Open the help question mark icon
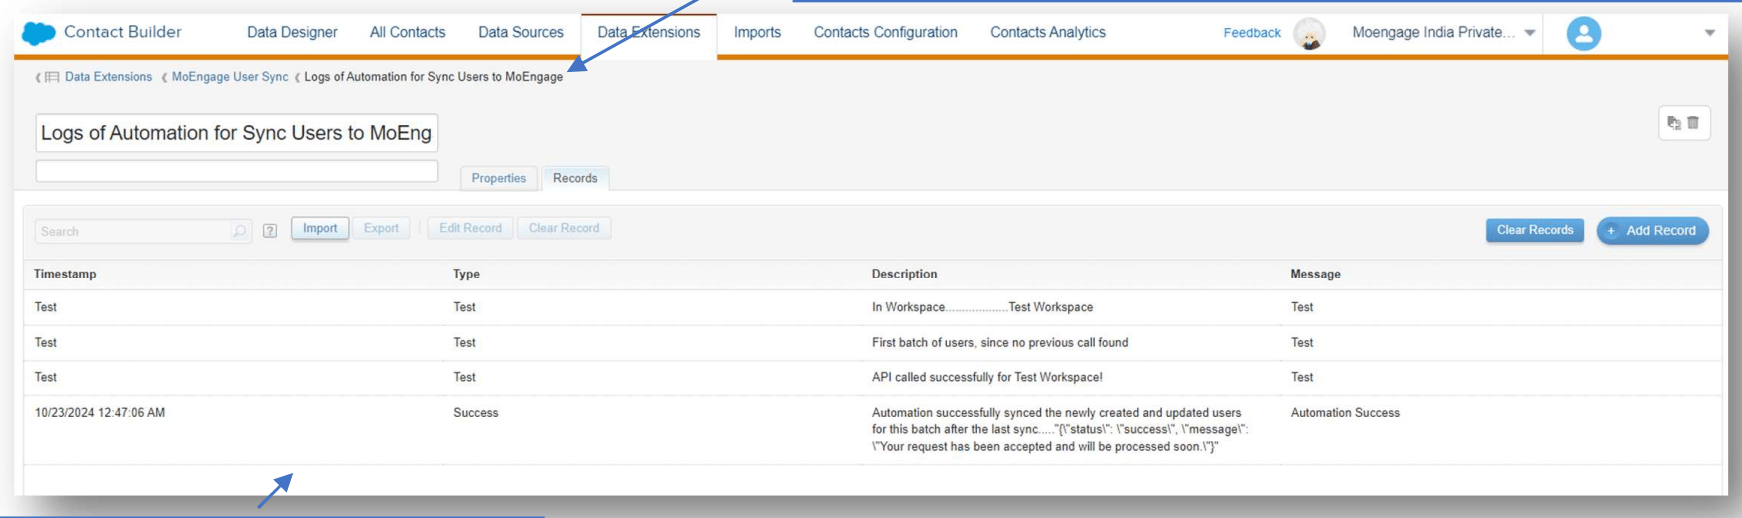The image size is (1742, 518). click(x=270, y=231)
